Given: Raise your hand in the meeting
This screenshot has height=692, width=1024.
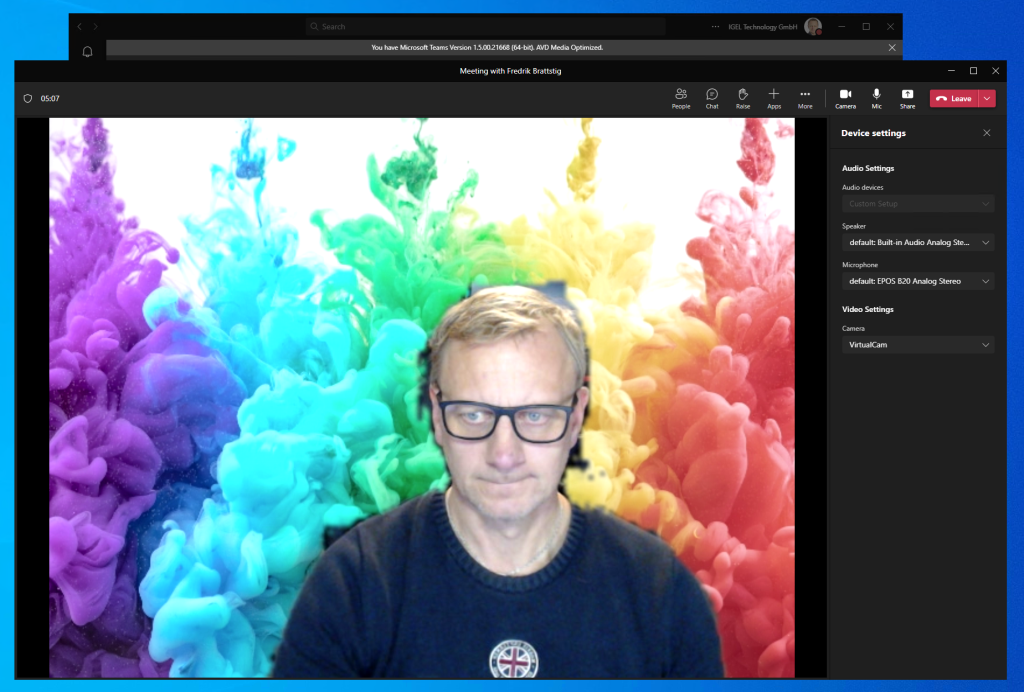Looking at the screenshot, I should point(743,97).
